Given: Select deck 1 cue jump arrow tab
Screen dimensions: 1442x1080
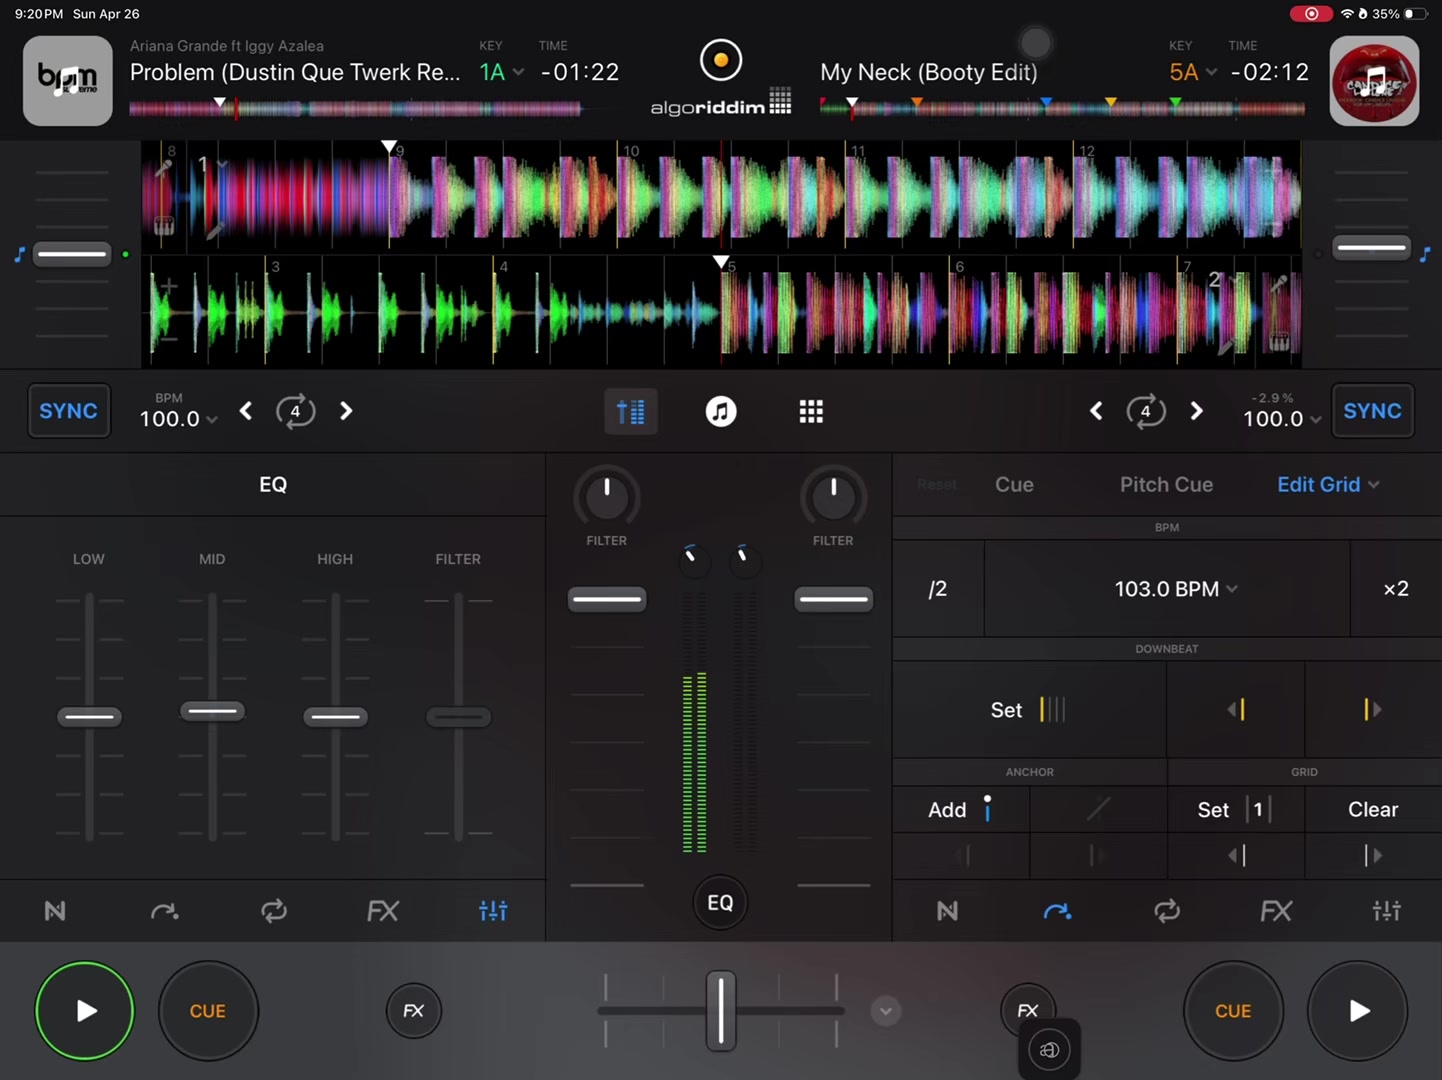Looking at the screenshot, I should pyautogui.click(x=165, y=910).
